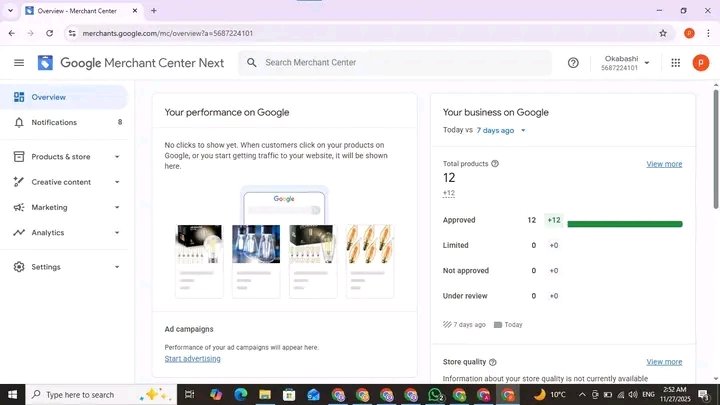Open the taskbar volume speaker icon

(x=633, y=394)
